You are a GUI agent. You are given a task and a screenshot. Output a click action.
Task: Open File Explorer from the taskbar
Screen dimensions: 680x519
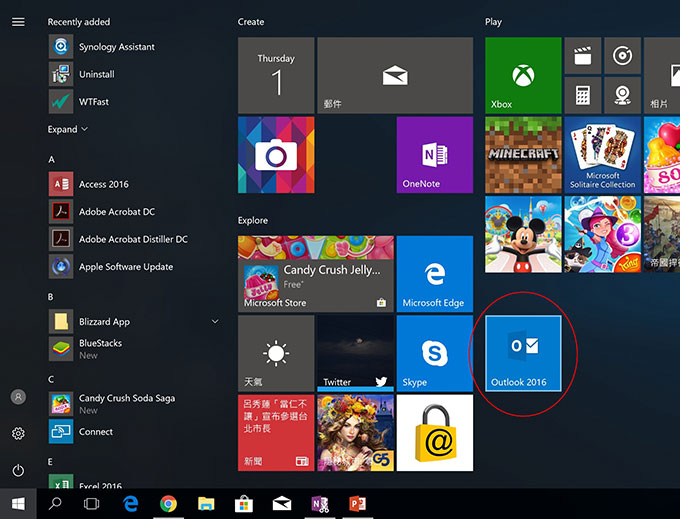click(x=206, y=504)
